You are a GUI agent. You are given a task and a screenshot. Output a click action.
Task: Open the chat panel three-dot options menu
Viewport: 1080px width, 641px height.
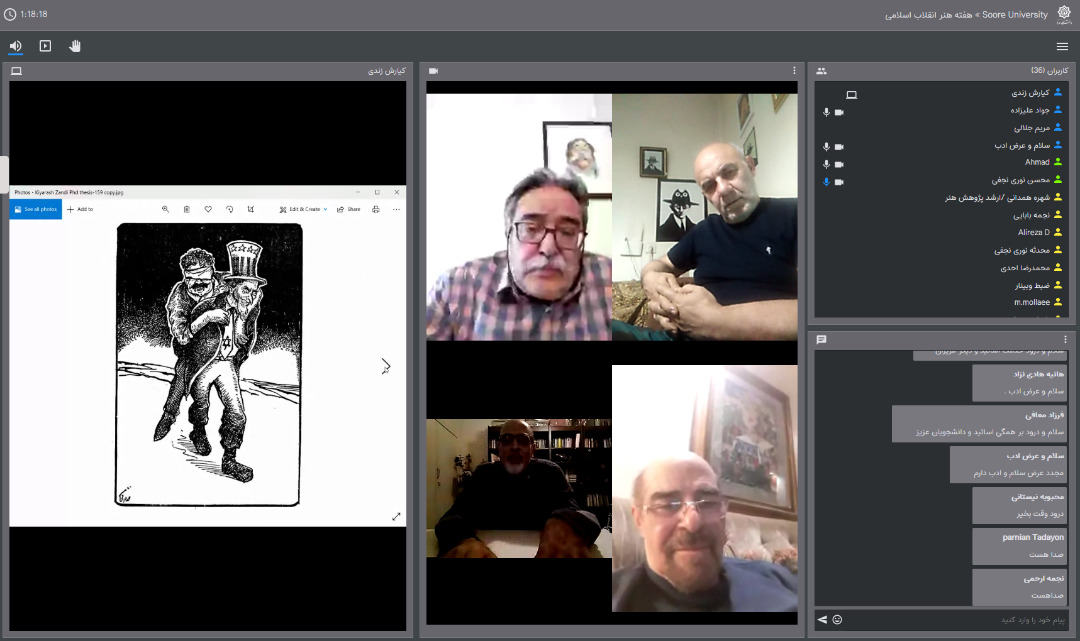coord(1065,339)
